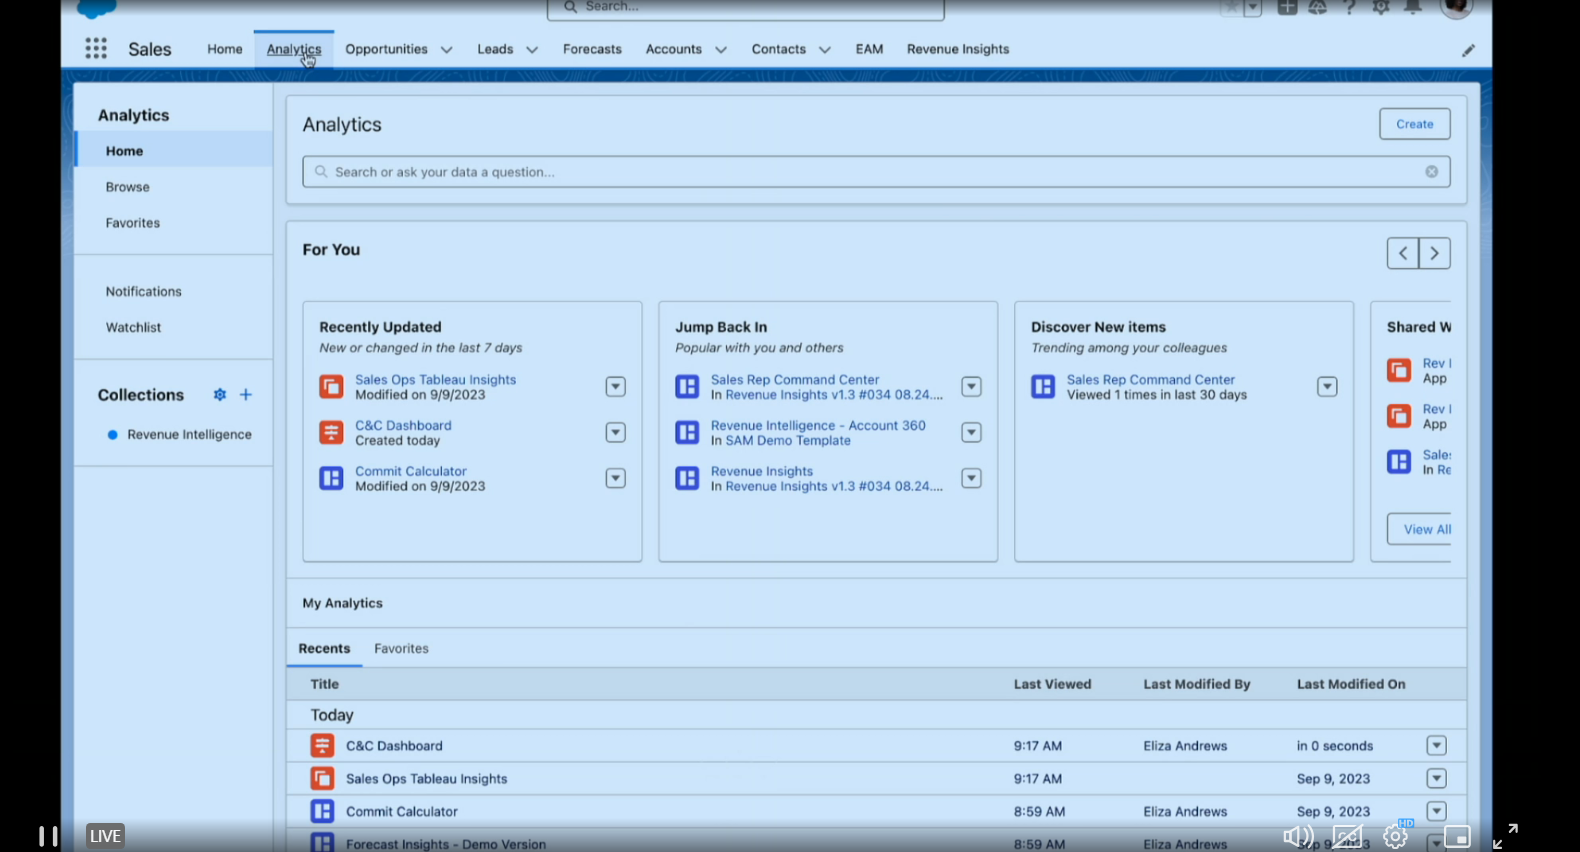Expand the Accounts tab dropdown chevron
Screen dimensions: 1580x852
click(x=721, y=50)
